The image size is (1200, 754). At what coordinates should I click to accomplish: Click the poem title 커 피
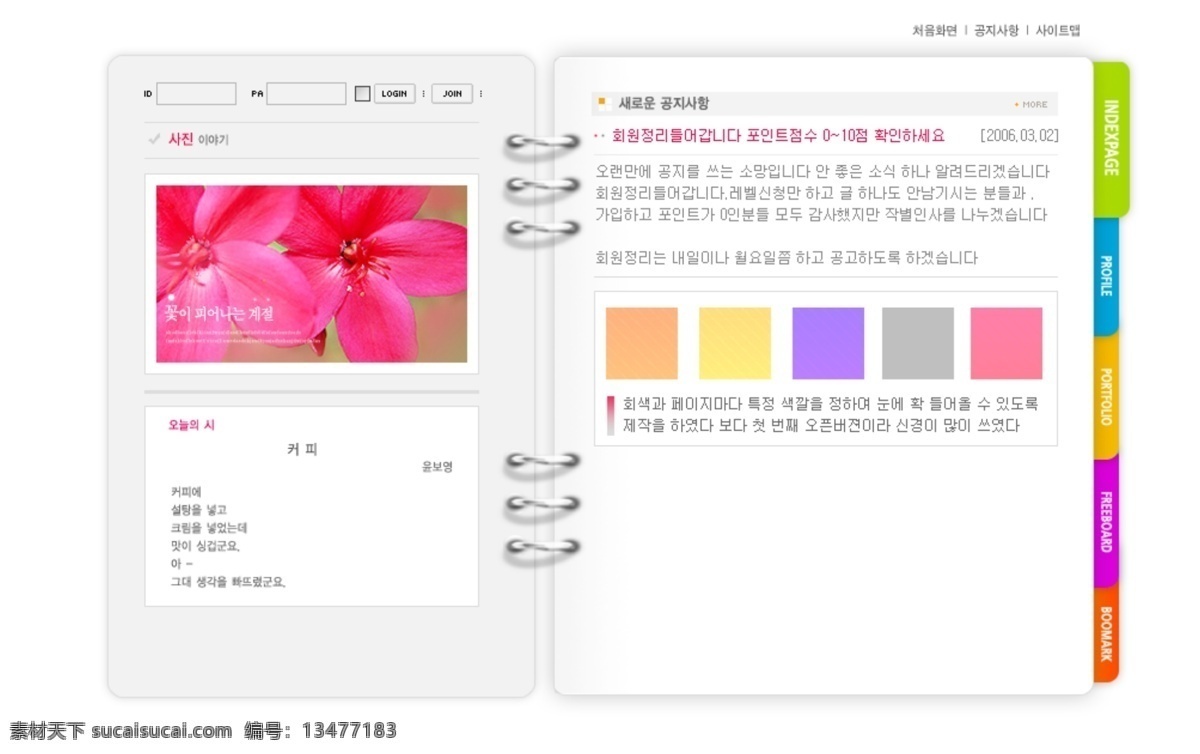pyautogui.click(x=302, y=449)
